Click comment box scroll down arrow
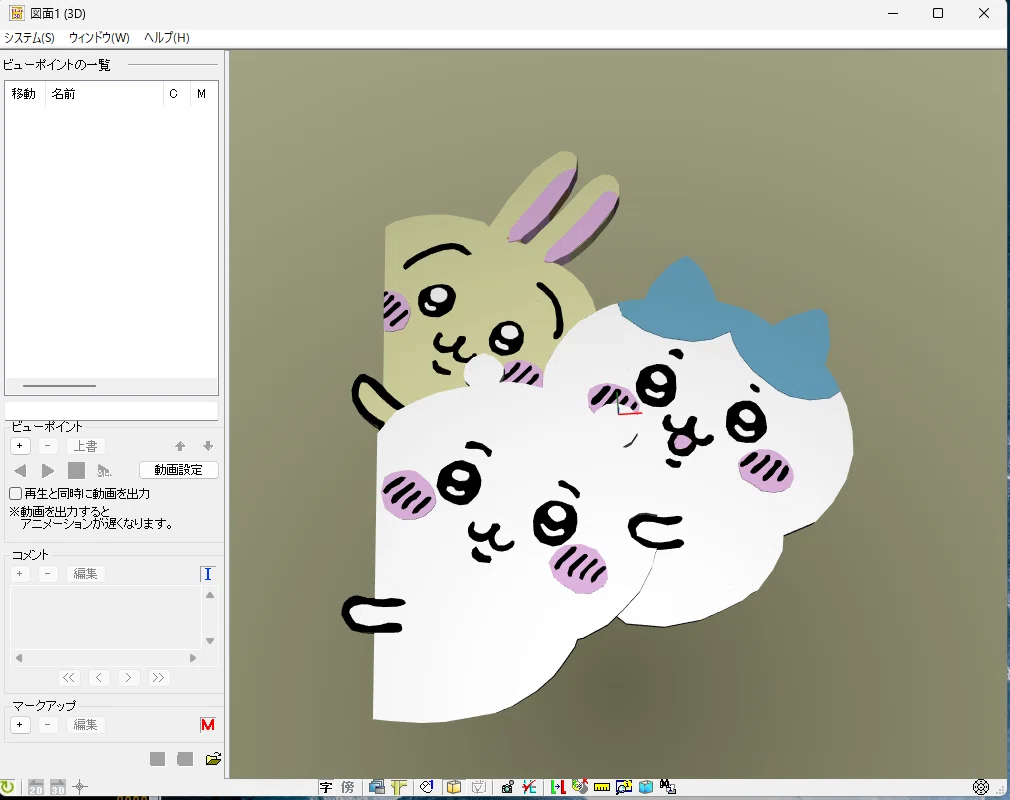Viewport: 1010px width, 800px height. [x=210, y=641]
